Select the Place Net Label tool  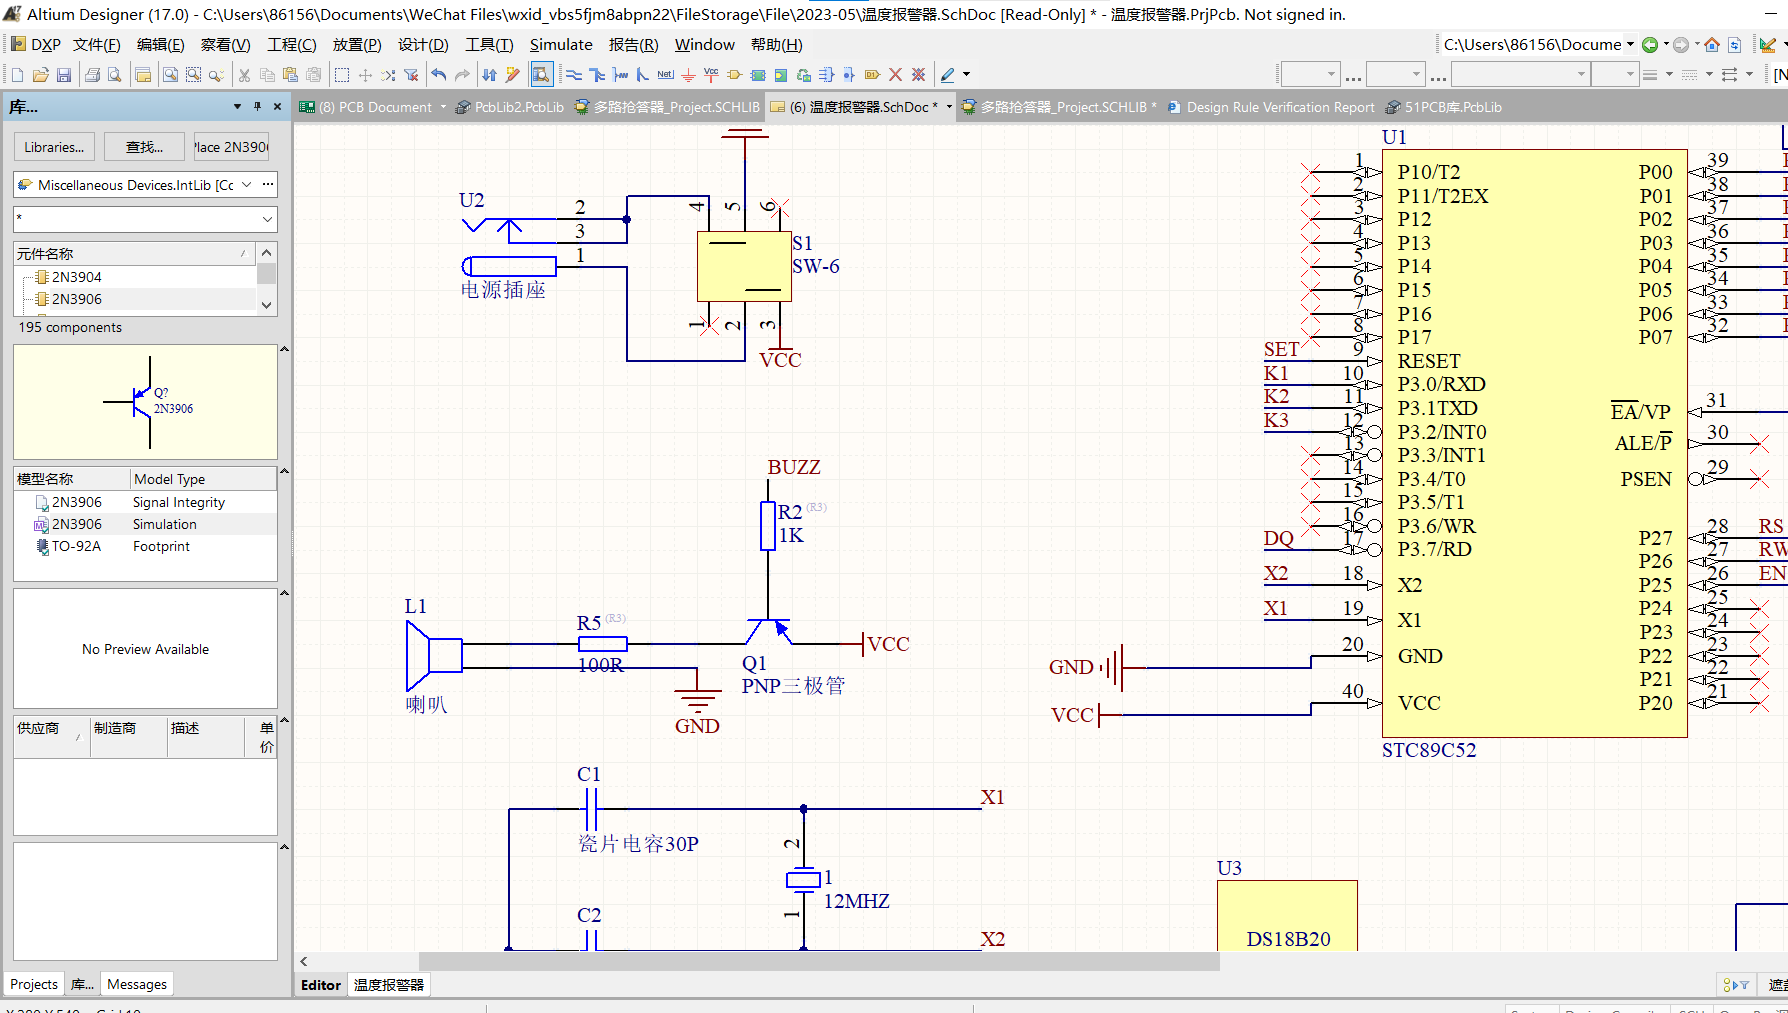[x=665, y=75]
